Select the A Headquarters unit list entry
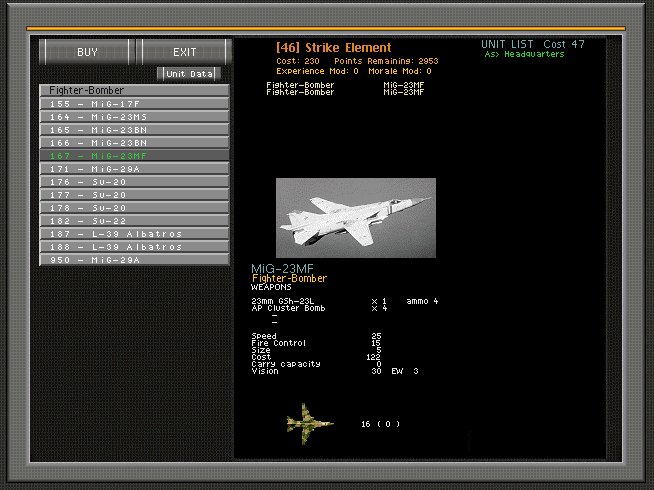This screenshot has height=490, width=654. click(x=524, y=55)
